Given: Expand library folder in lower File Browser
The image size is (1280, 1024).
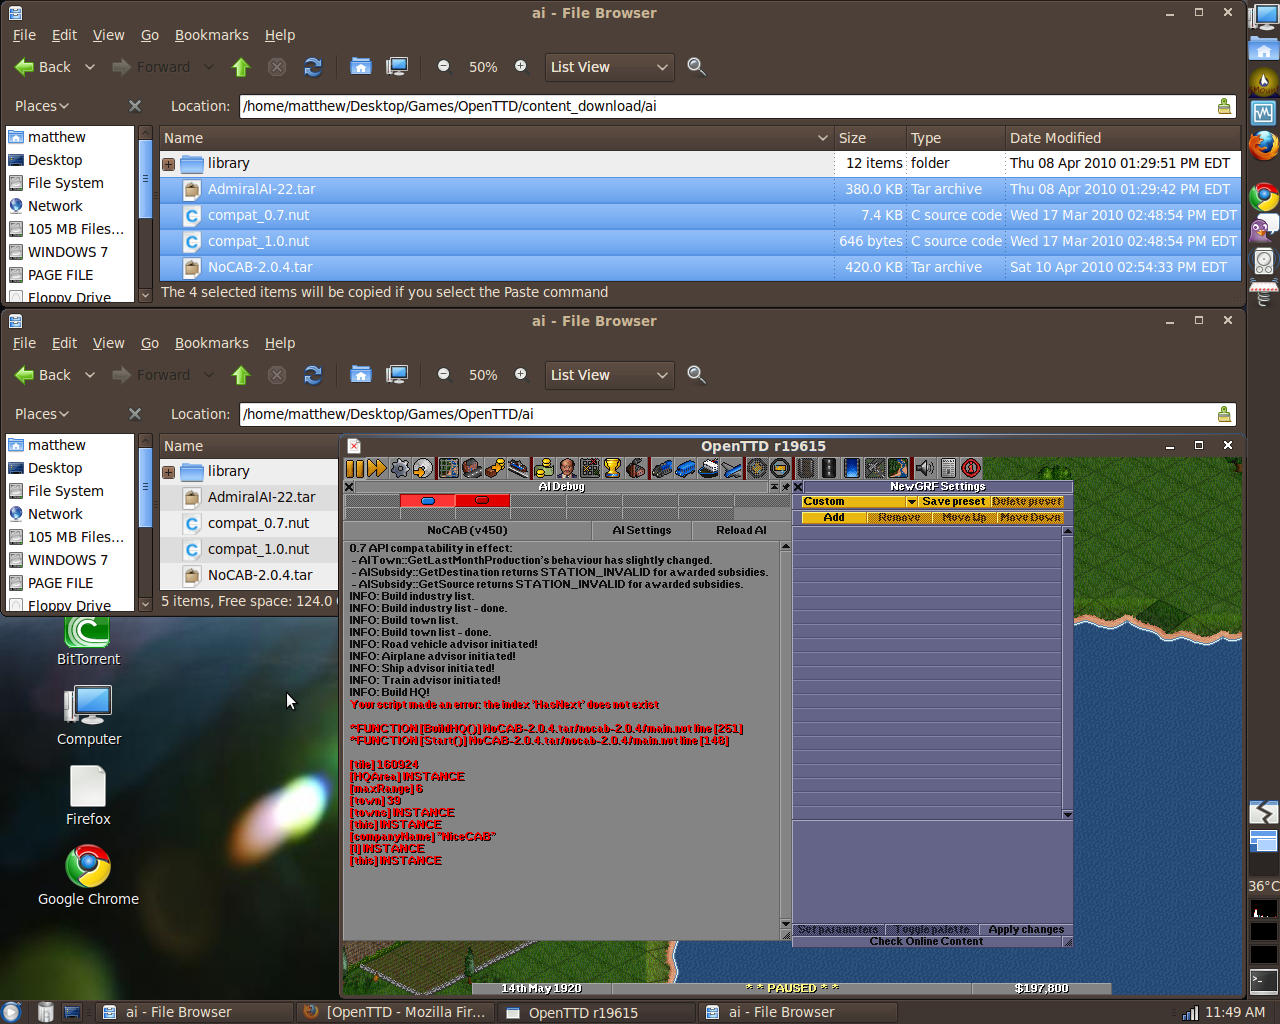Looking at the screenshot, I should coord(169,472).
